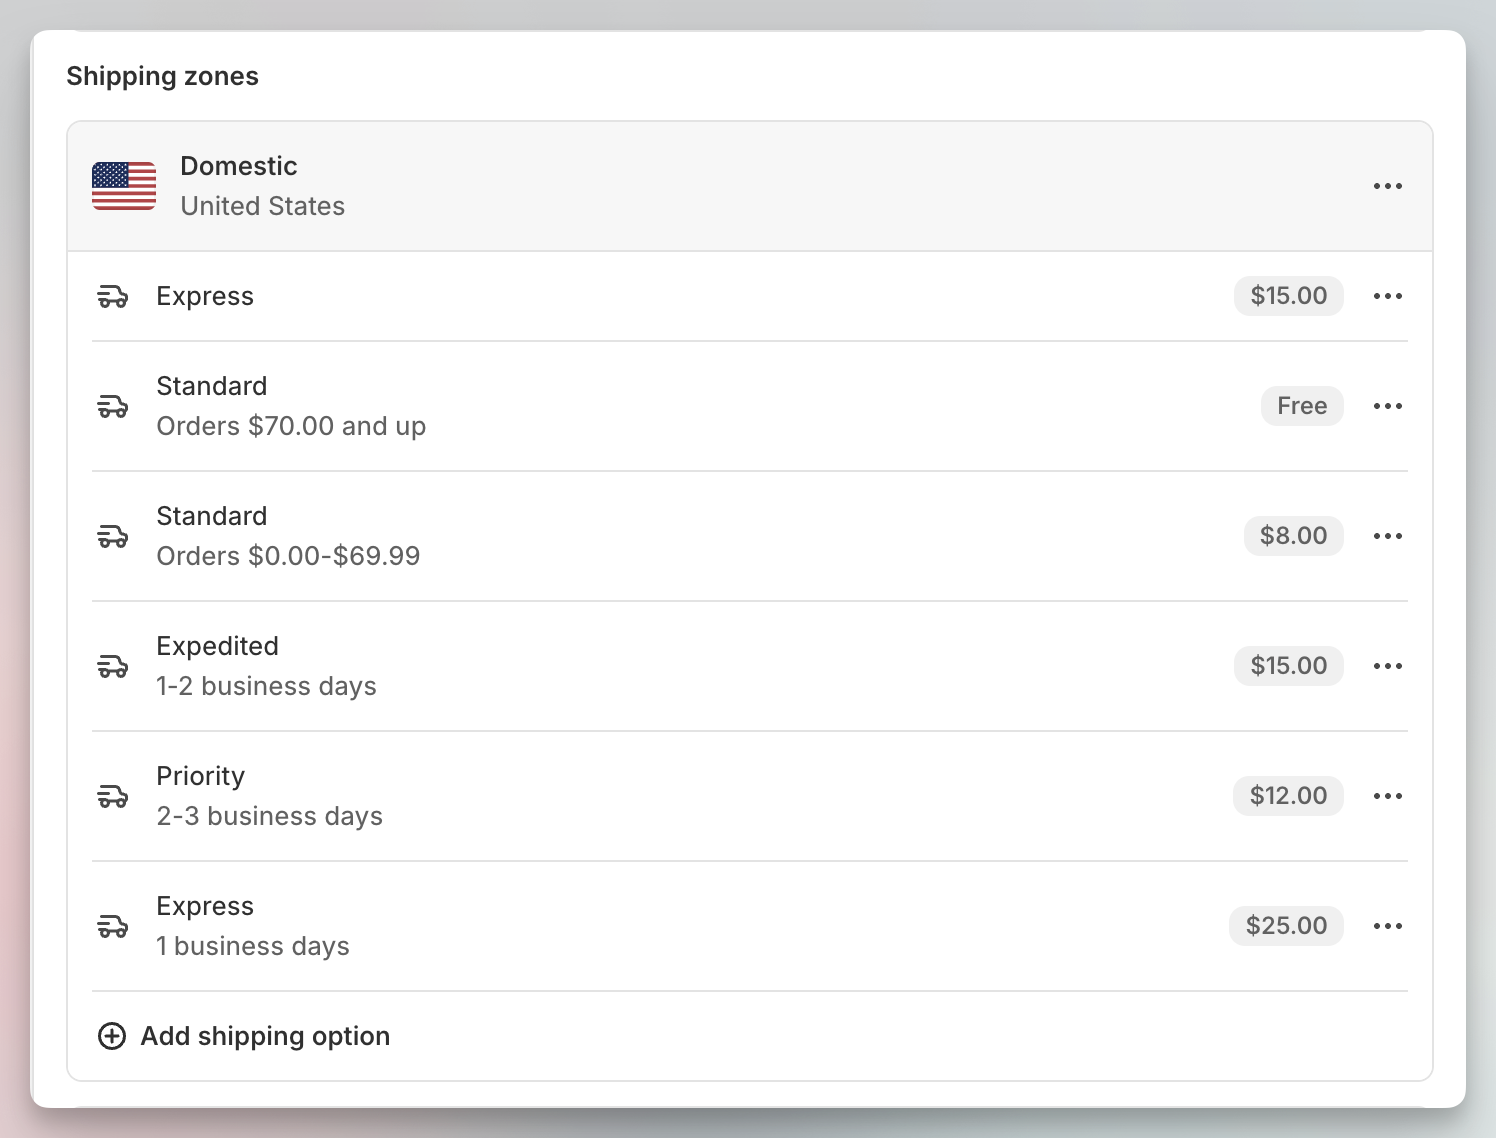Viewport: 1496px width, 1138px height.
Task: Click the United States label
Action: (263, 206)
